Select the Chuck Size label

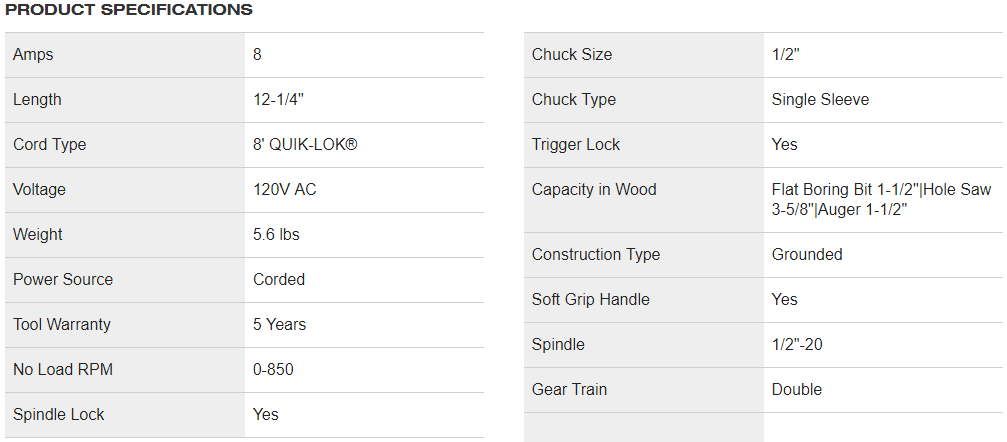coord(572,55)
